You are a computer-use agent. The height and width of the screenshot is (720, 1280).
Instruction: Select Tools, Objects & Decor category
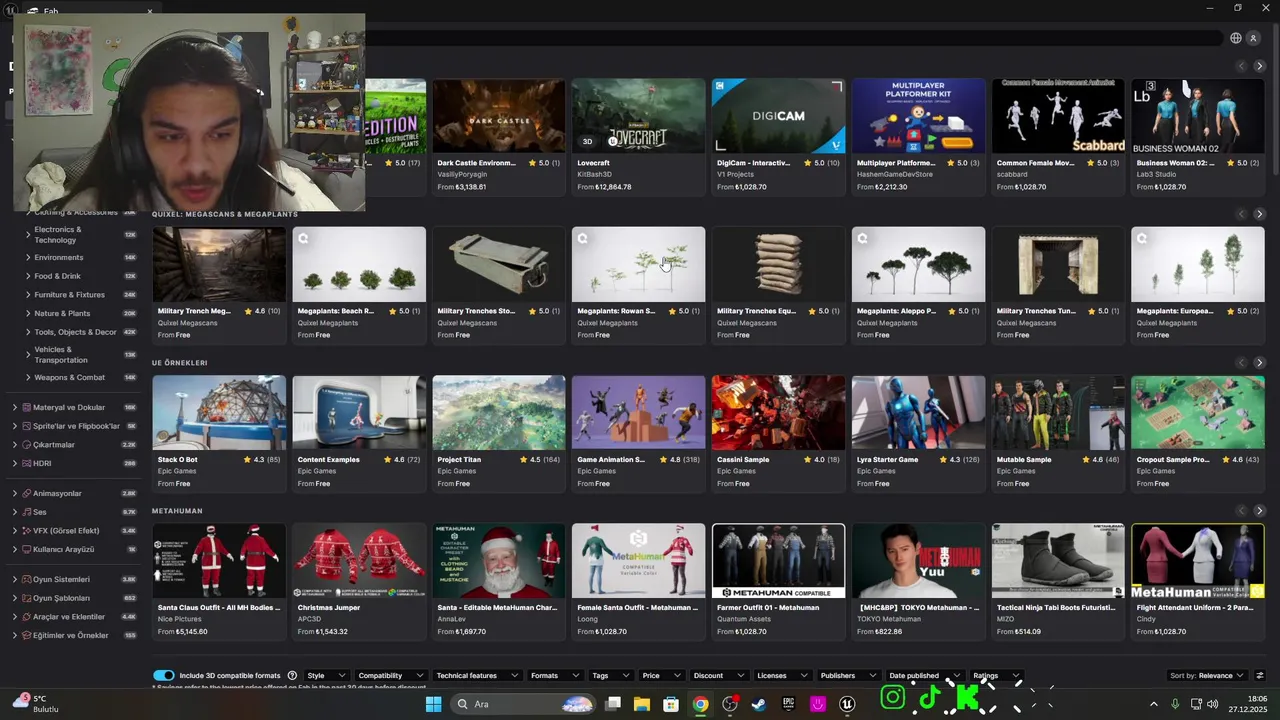(75, 332)
